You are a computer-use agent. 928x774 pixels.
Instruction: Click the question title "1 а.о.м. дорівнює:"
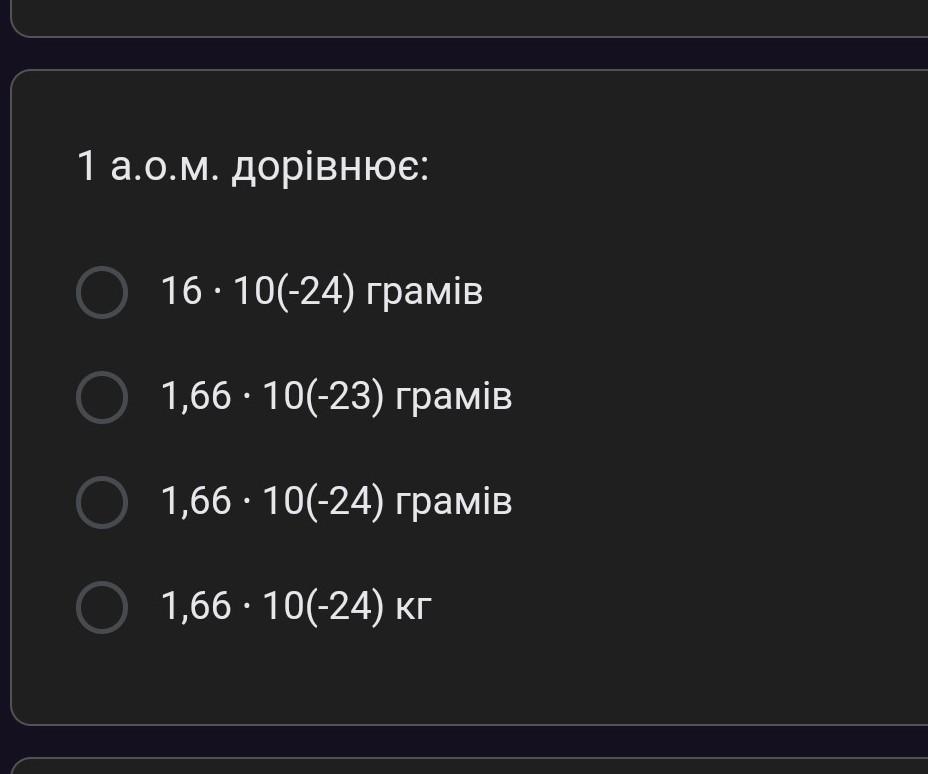(253, 167)
